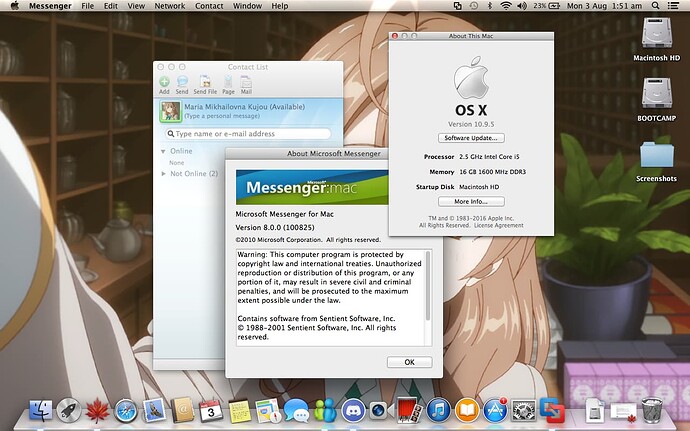
Task: Open Safari from the Dock
Action: pos(126,411)
